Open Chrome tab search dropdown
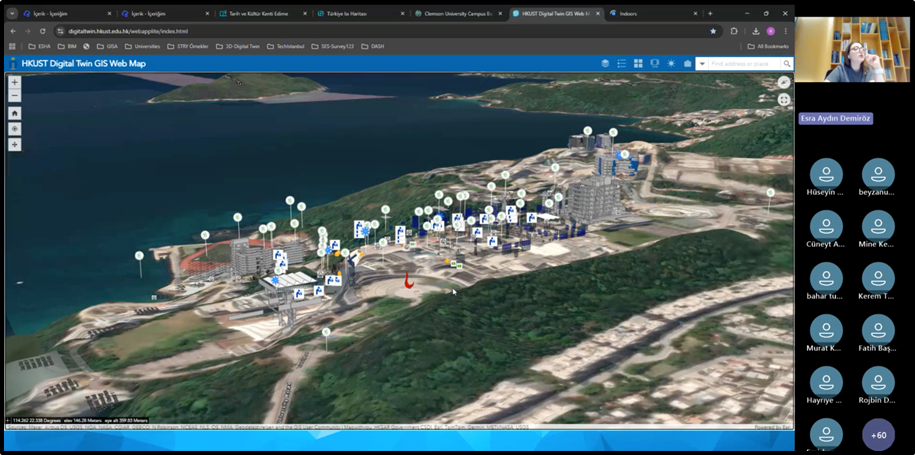Screen dimensions: 915x455 pos(12,14)
